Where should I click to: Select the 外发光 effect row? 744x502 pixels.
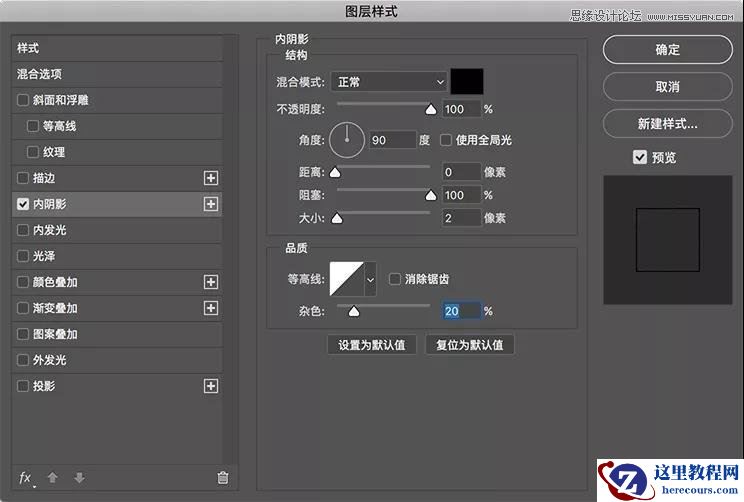(x=117, y=360)
